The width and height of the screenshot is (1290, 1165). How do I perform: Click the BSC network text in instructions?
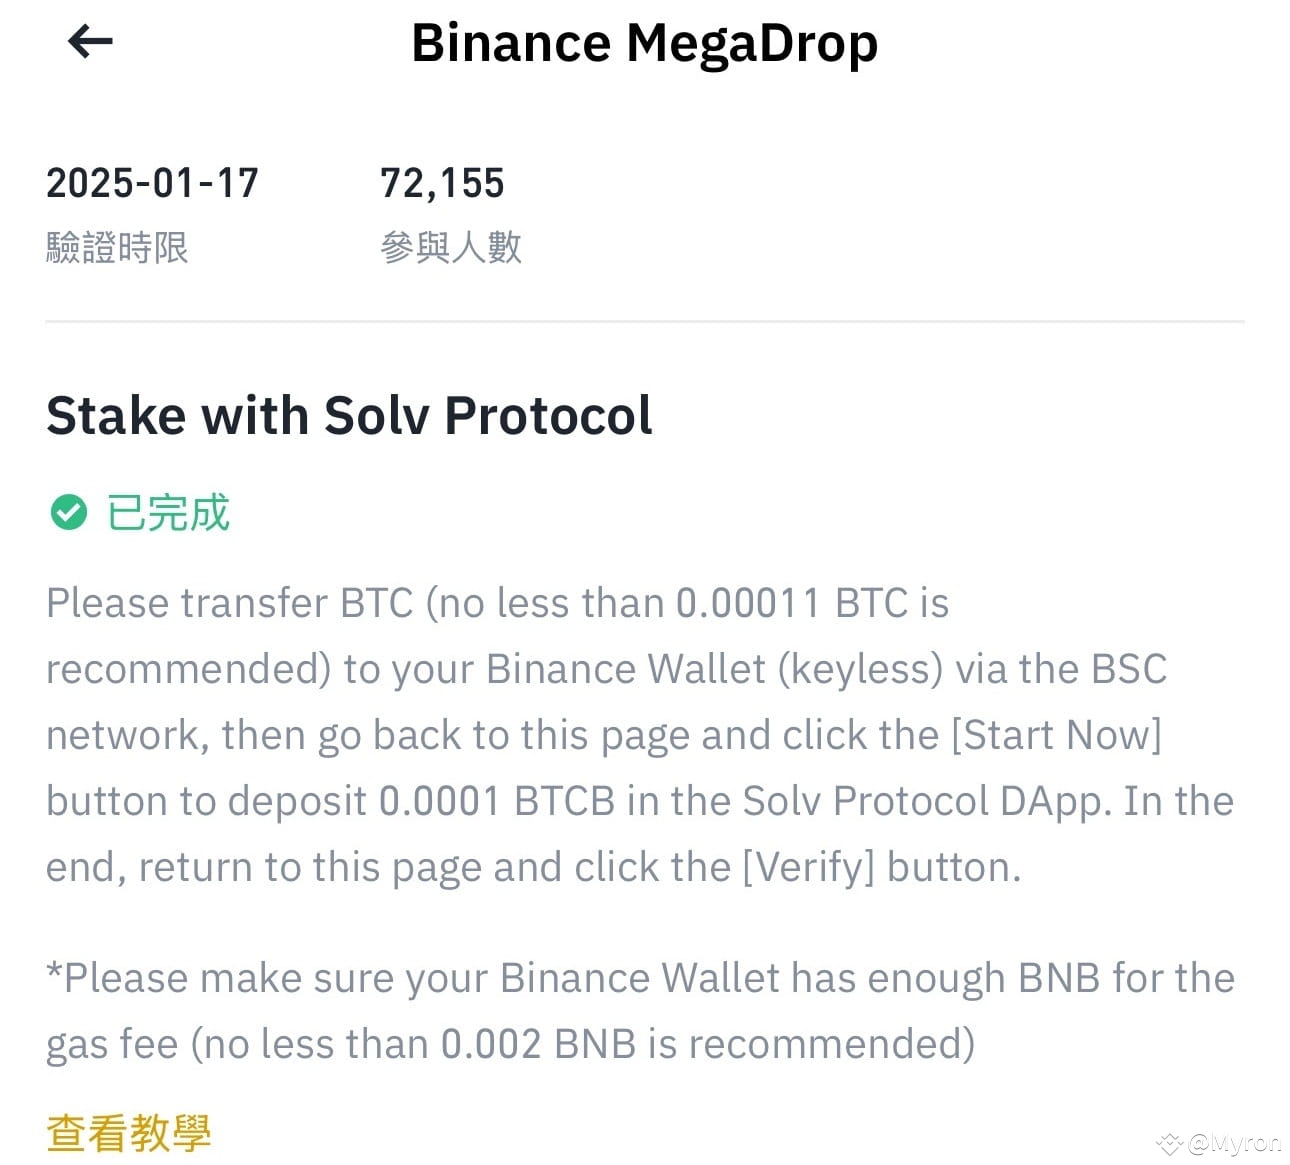click(x=1129, y=669)
